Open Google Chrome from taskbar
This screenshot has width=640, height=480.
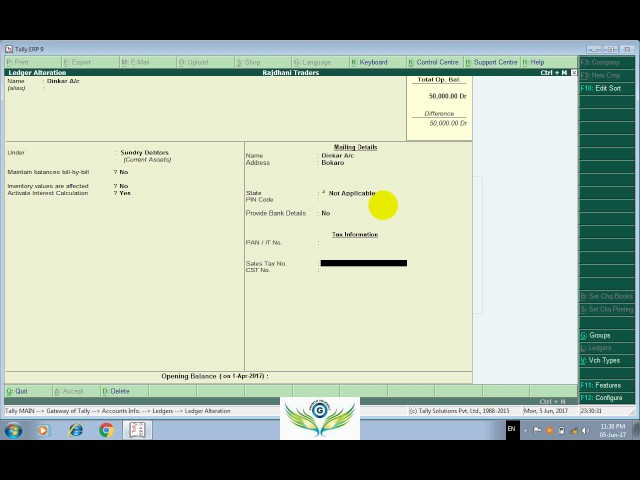pyautogui.click(x=107, y=430)
